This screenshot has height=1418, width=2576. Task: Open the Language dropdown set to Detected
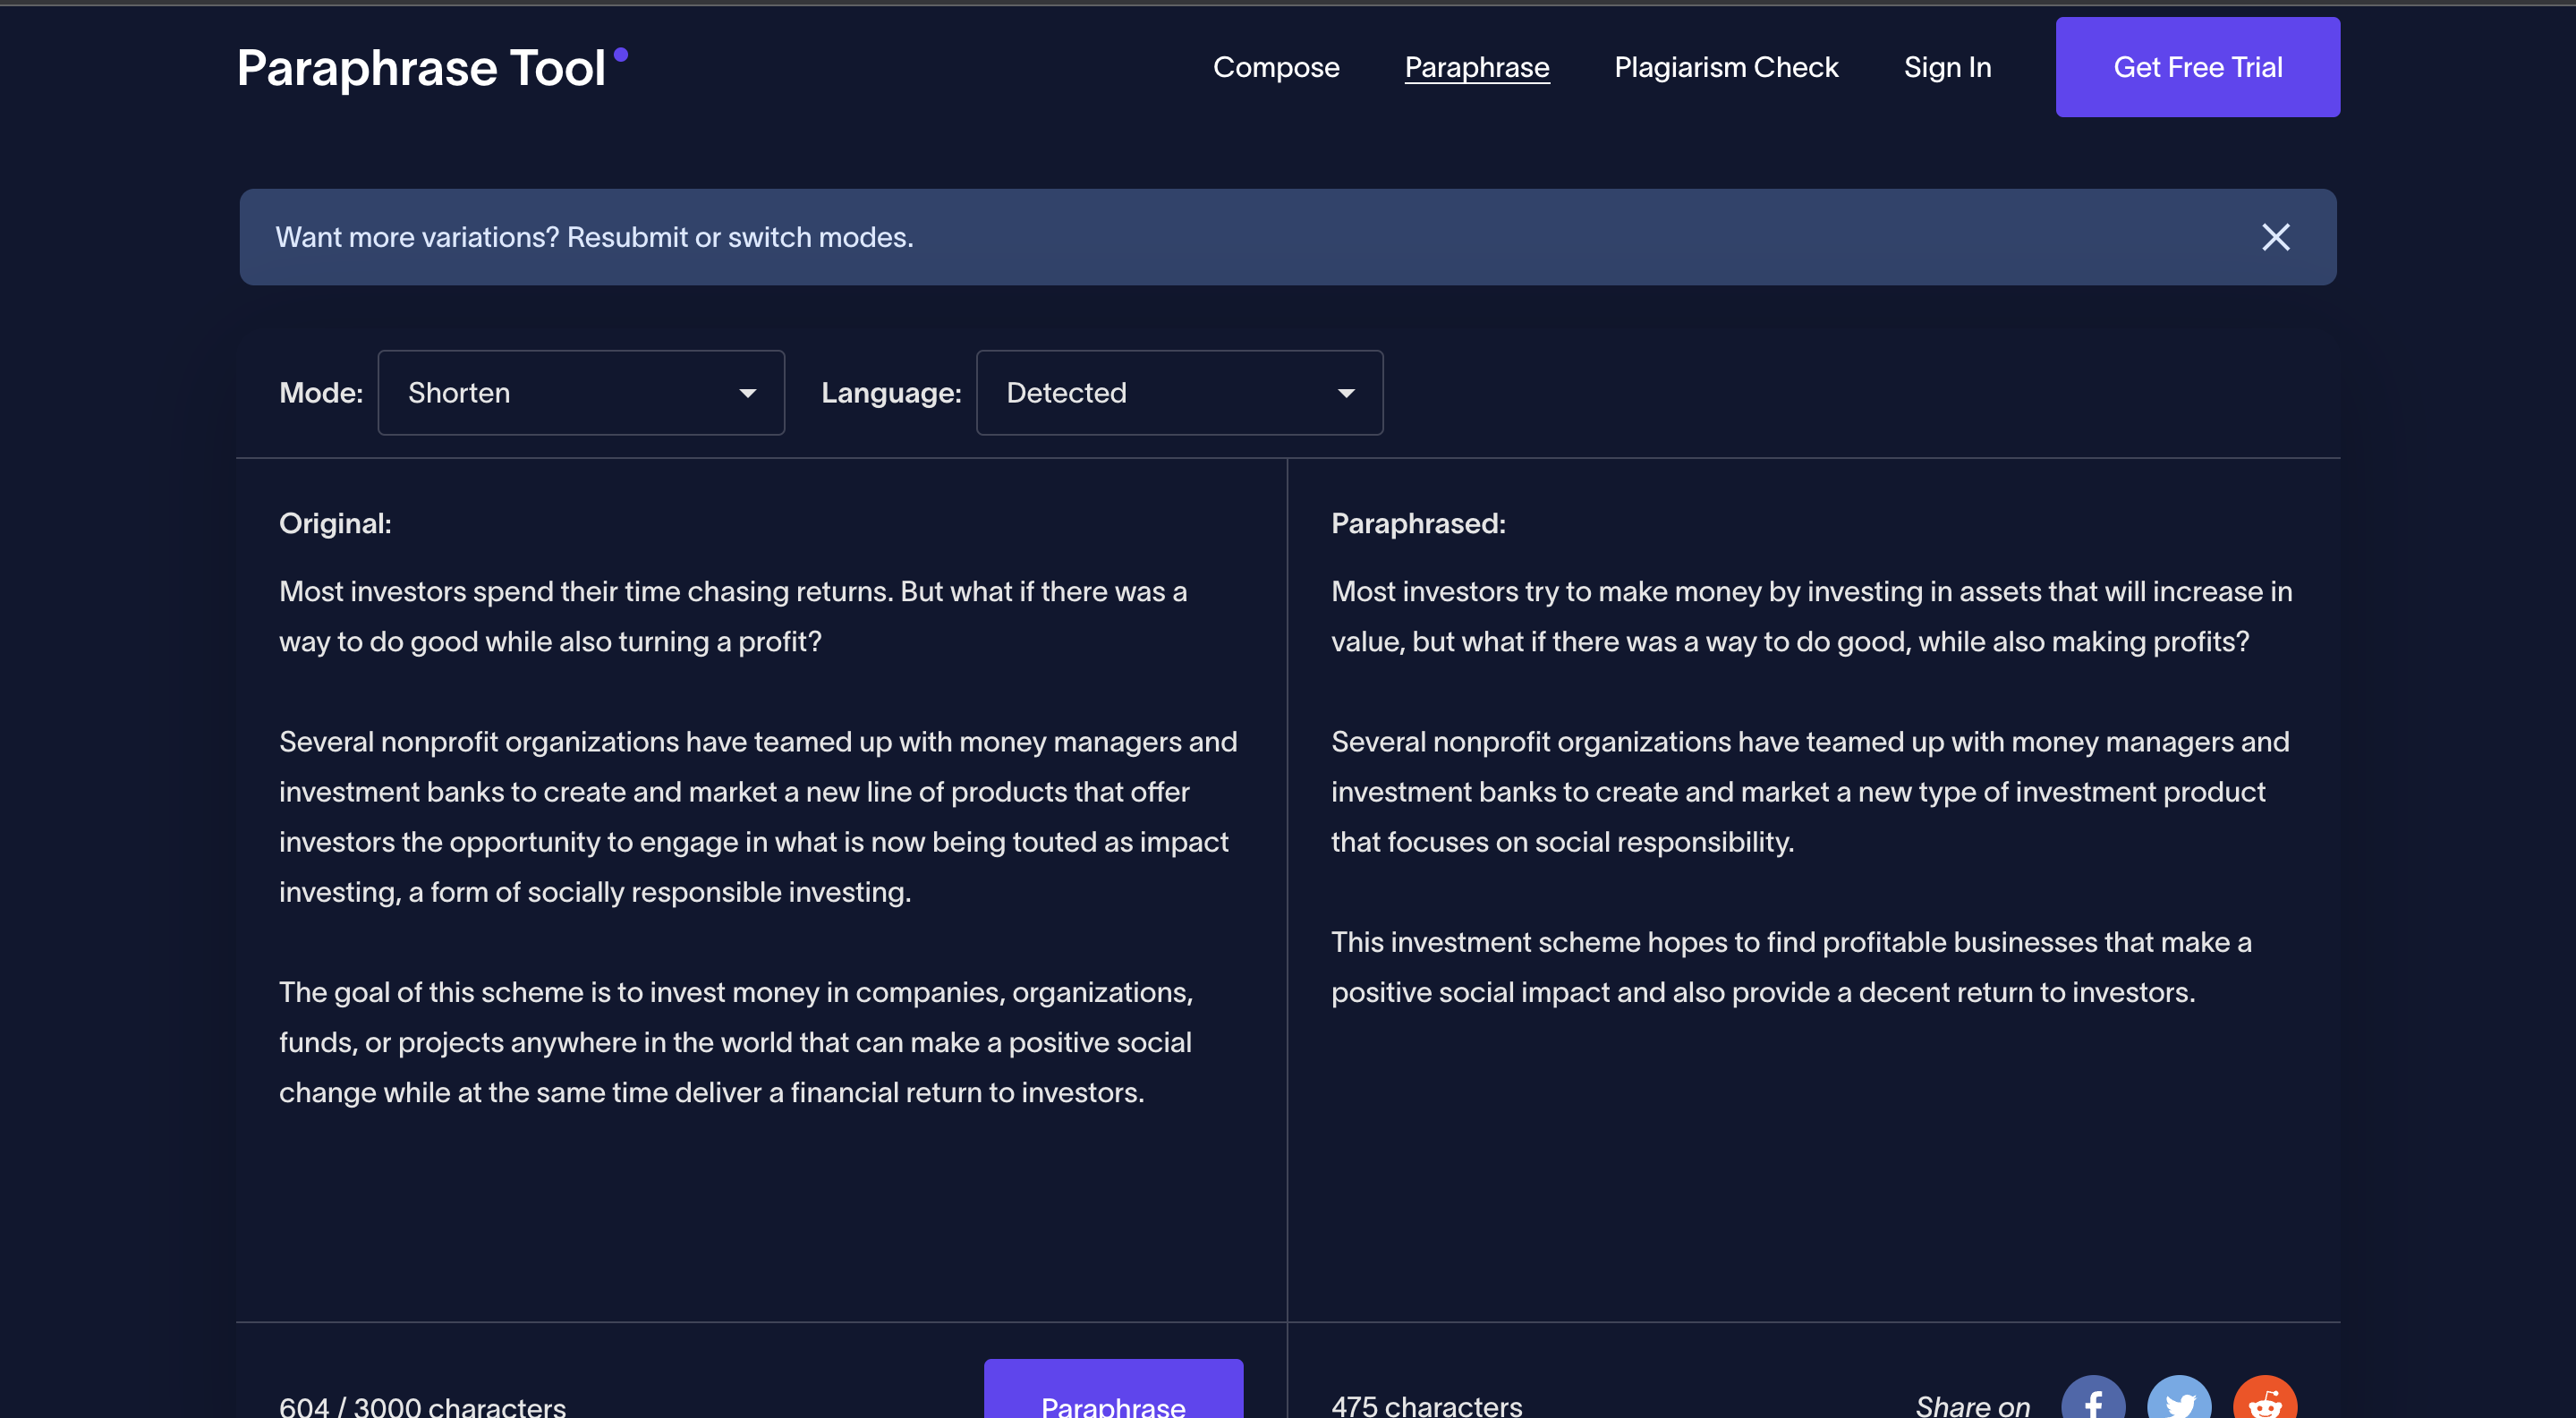[x=1180, y=393]
